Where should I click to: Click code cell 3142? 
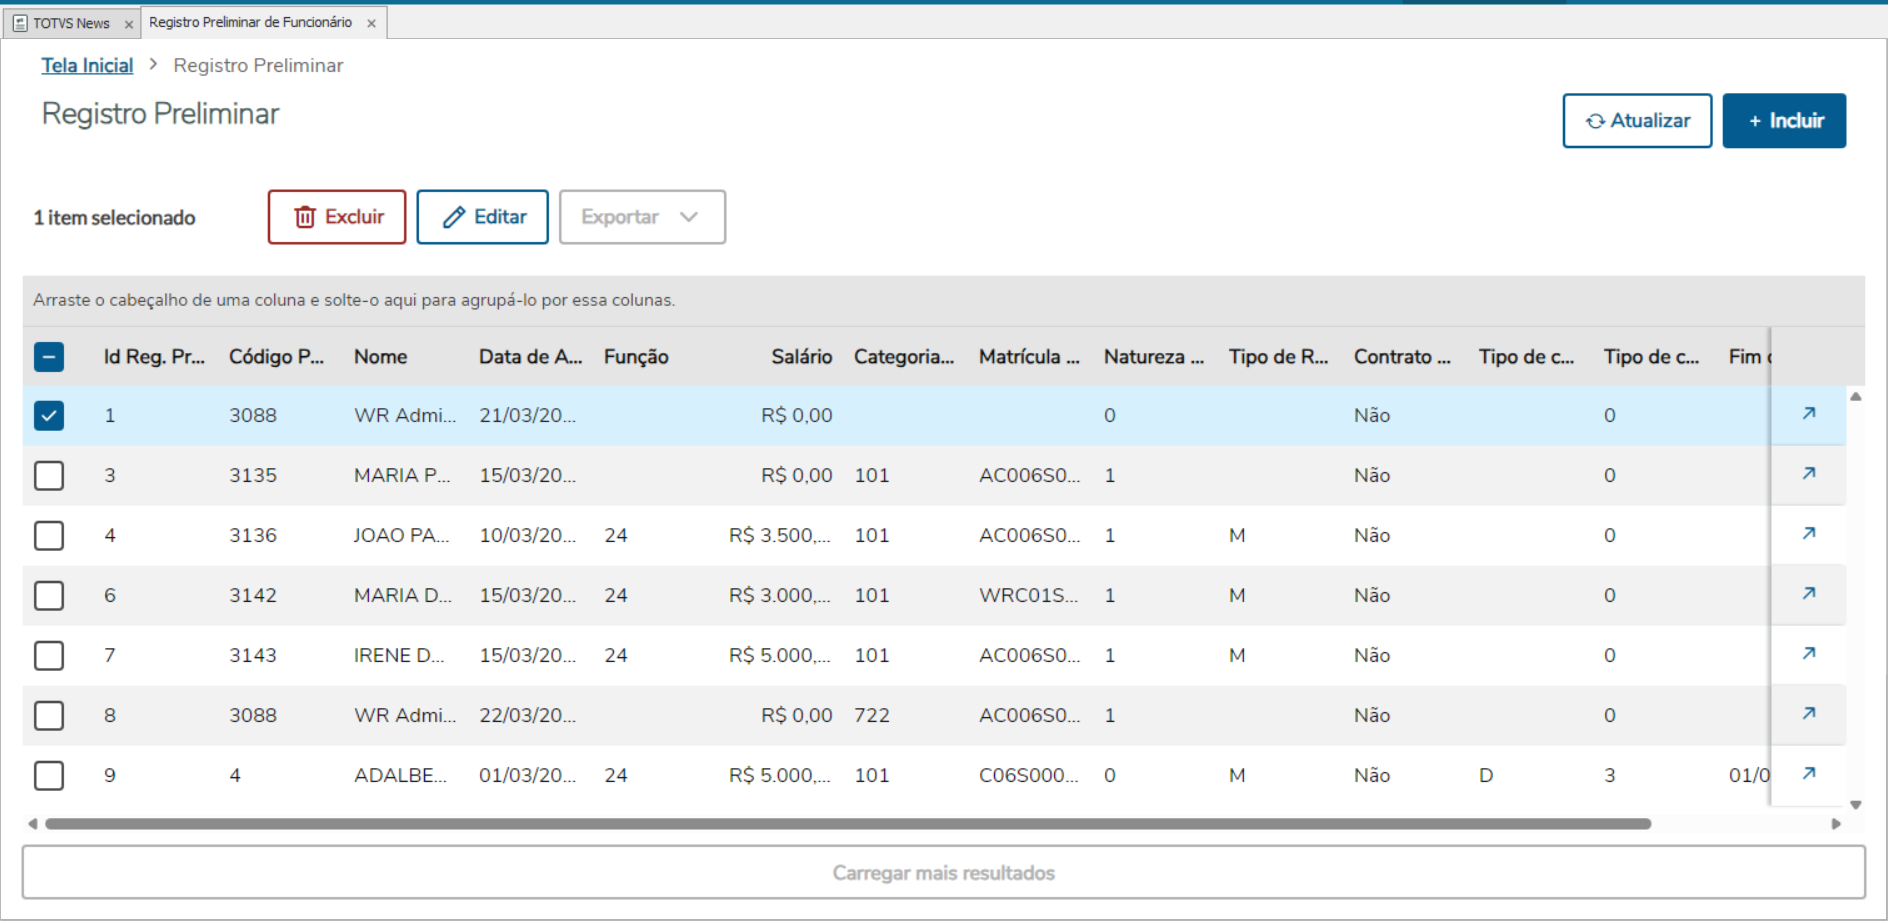[x=253, y=595]
